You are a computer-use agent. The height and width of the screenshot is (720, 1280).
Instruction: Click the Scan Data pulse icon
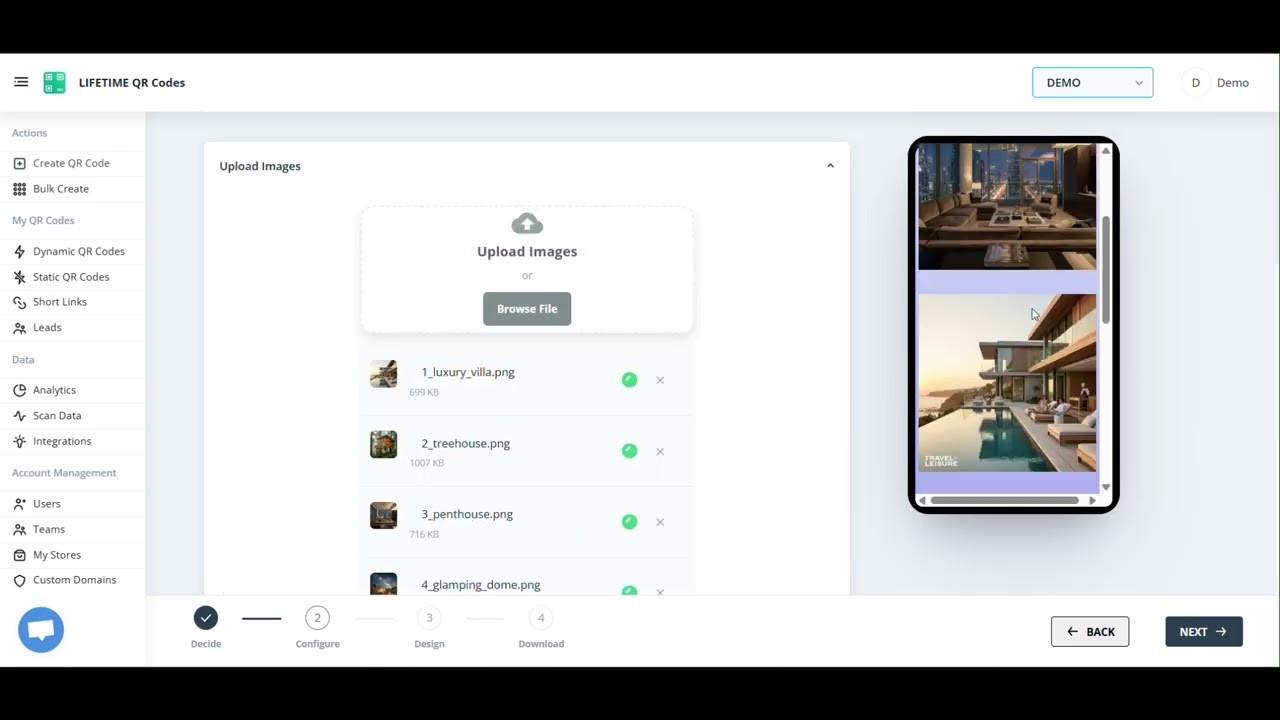coord(19,416)
